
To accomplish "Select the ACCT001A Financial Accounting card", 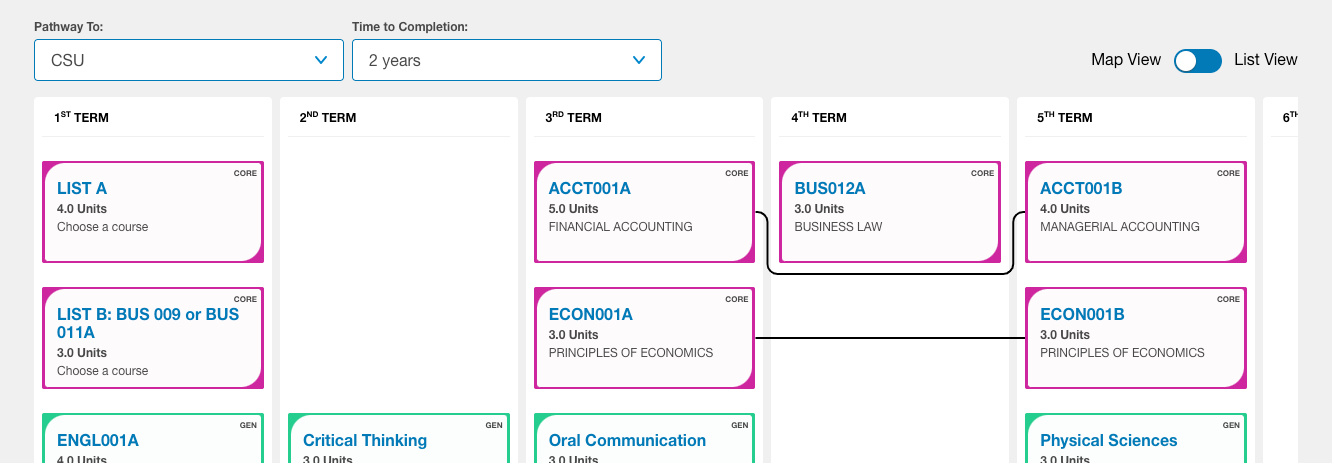I will click(x=644, y=212).
